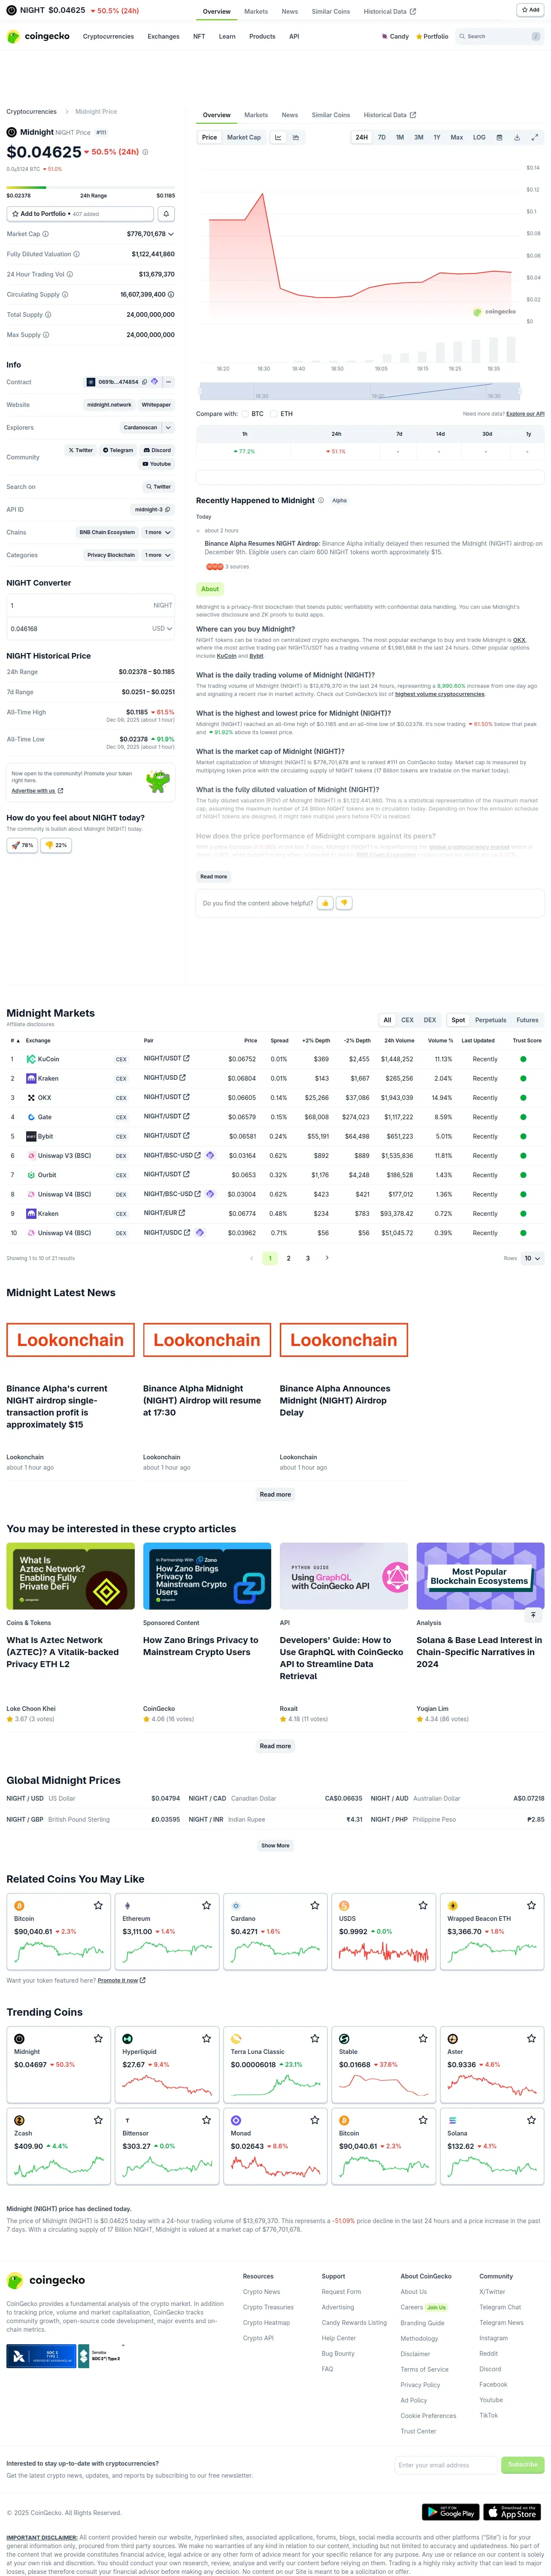Vote bearish 22% sentiment button
This screenshot has height=2576, width=551.
56,845
